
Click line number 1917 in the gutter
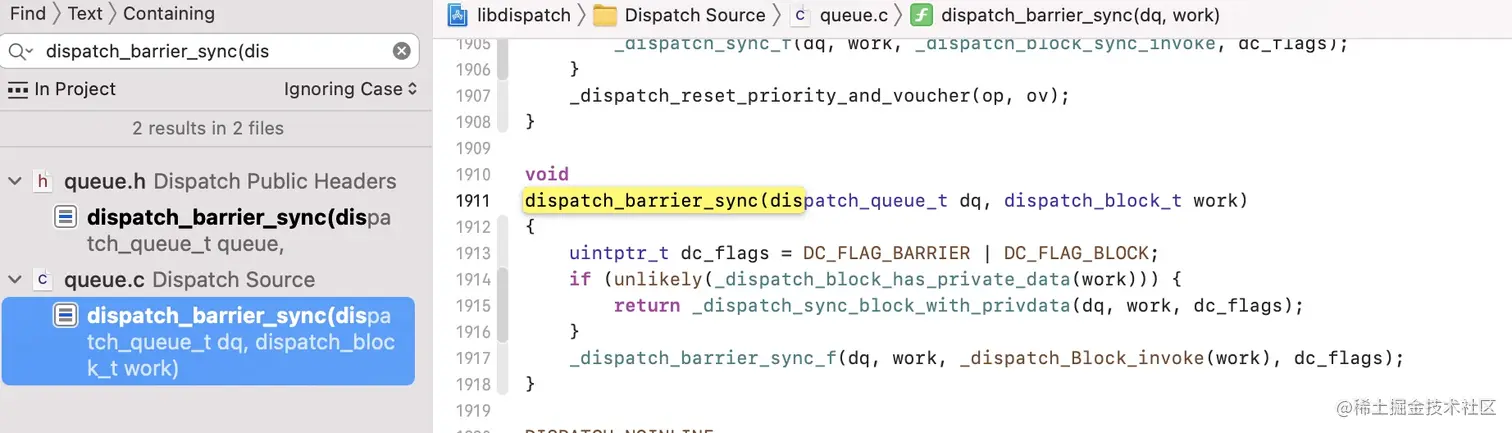click(472, 357)
